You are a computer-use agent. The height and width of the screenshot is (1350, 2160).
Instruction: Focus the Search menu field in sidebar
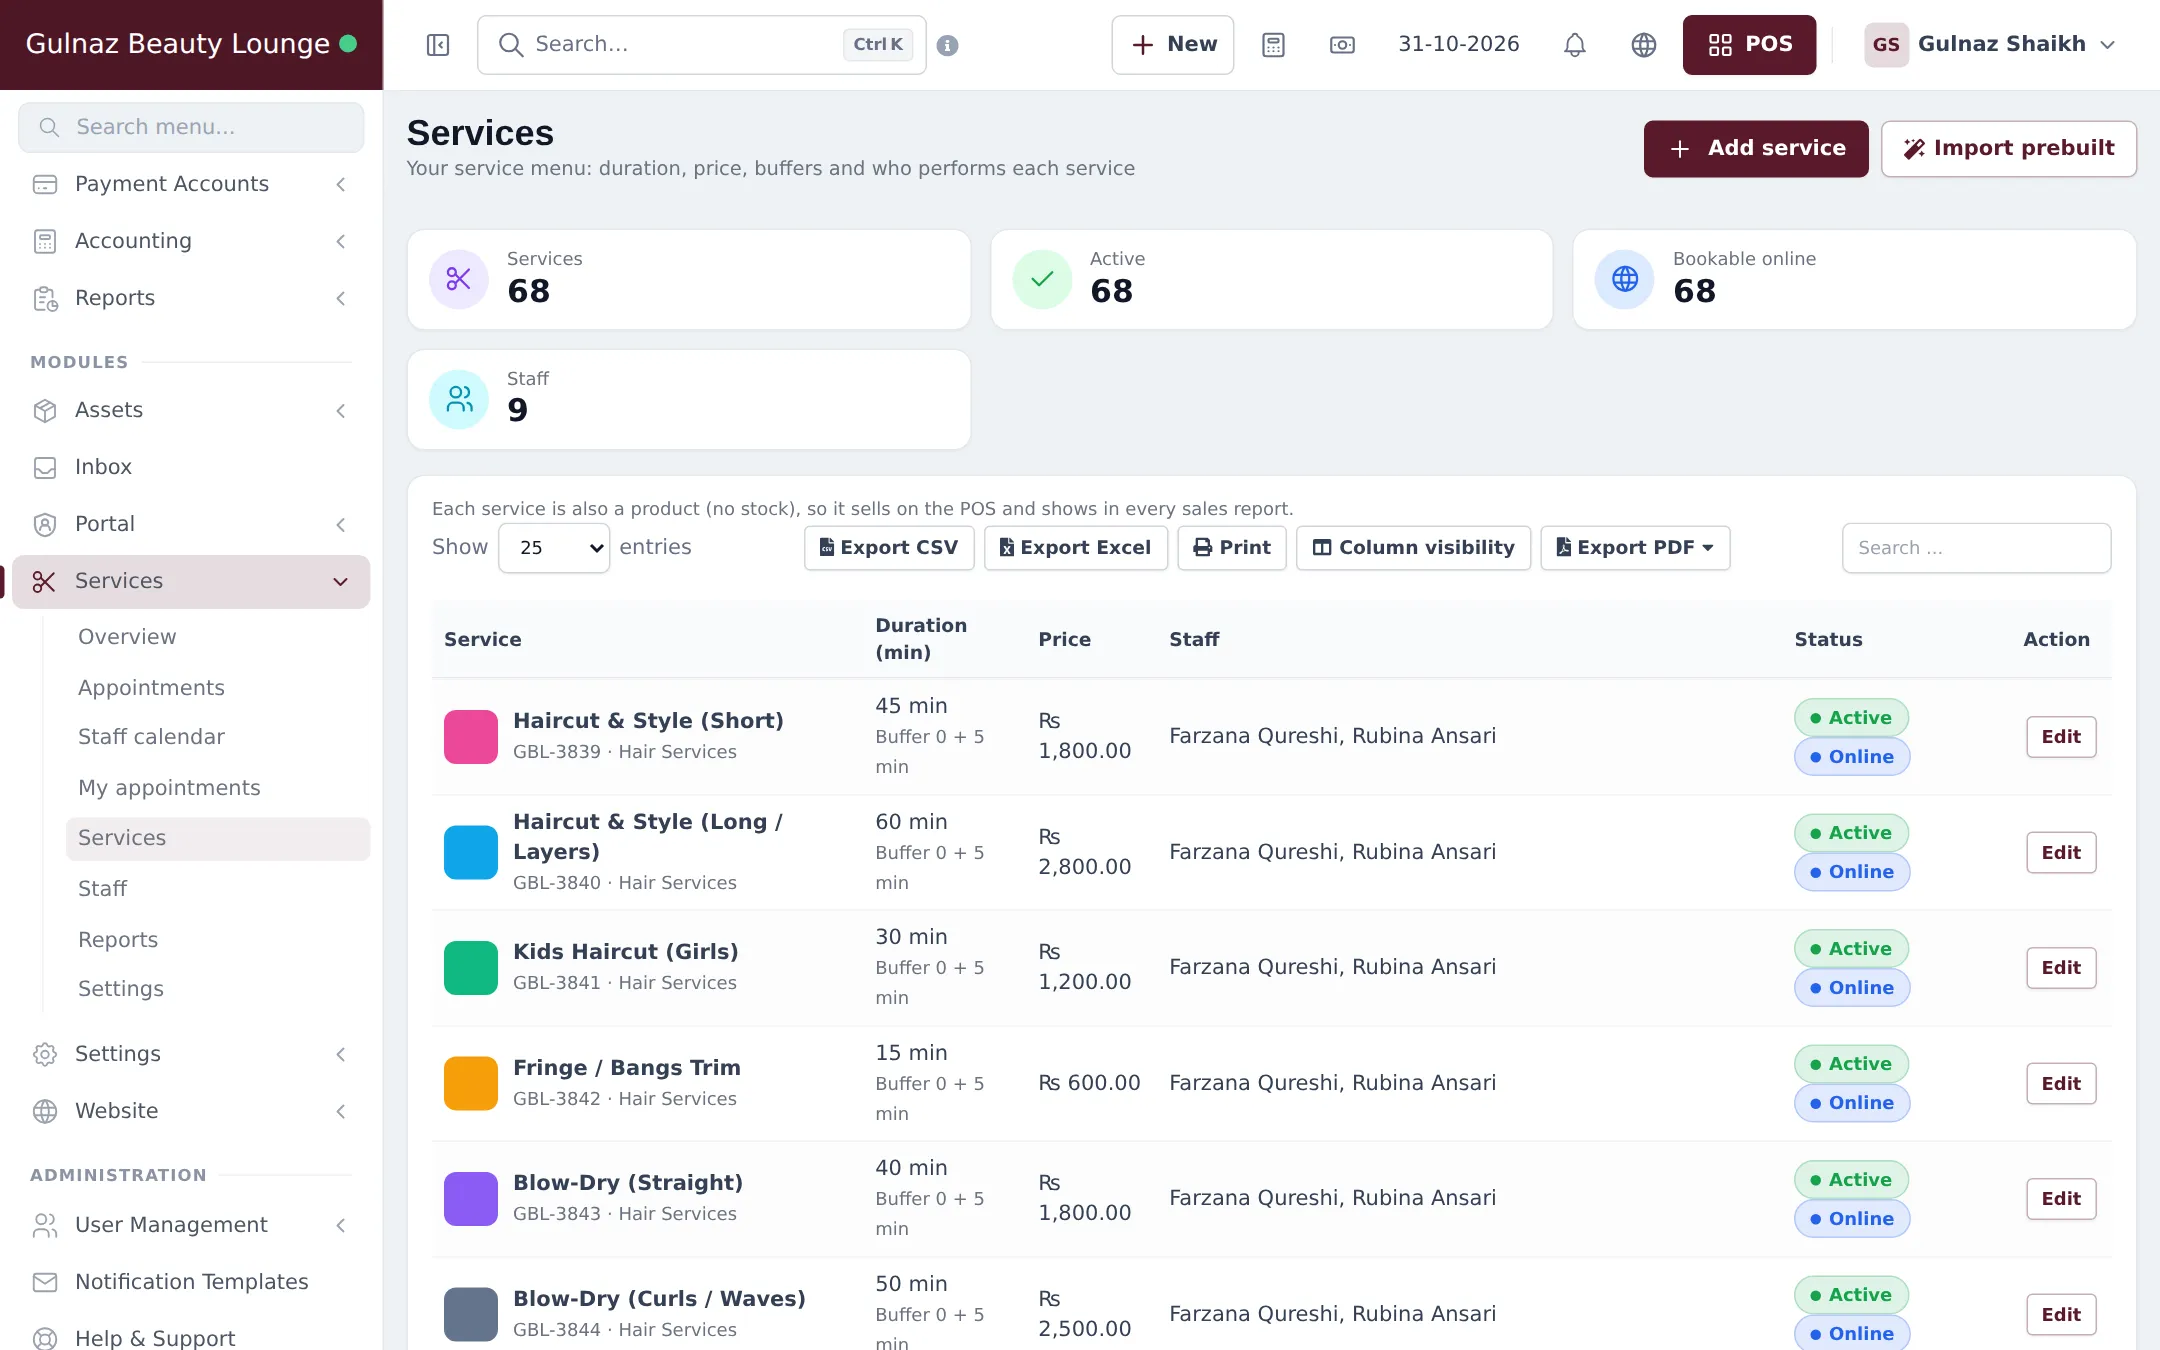[191, 127]
